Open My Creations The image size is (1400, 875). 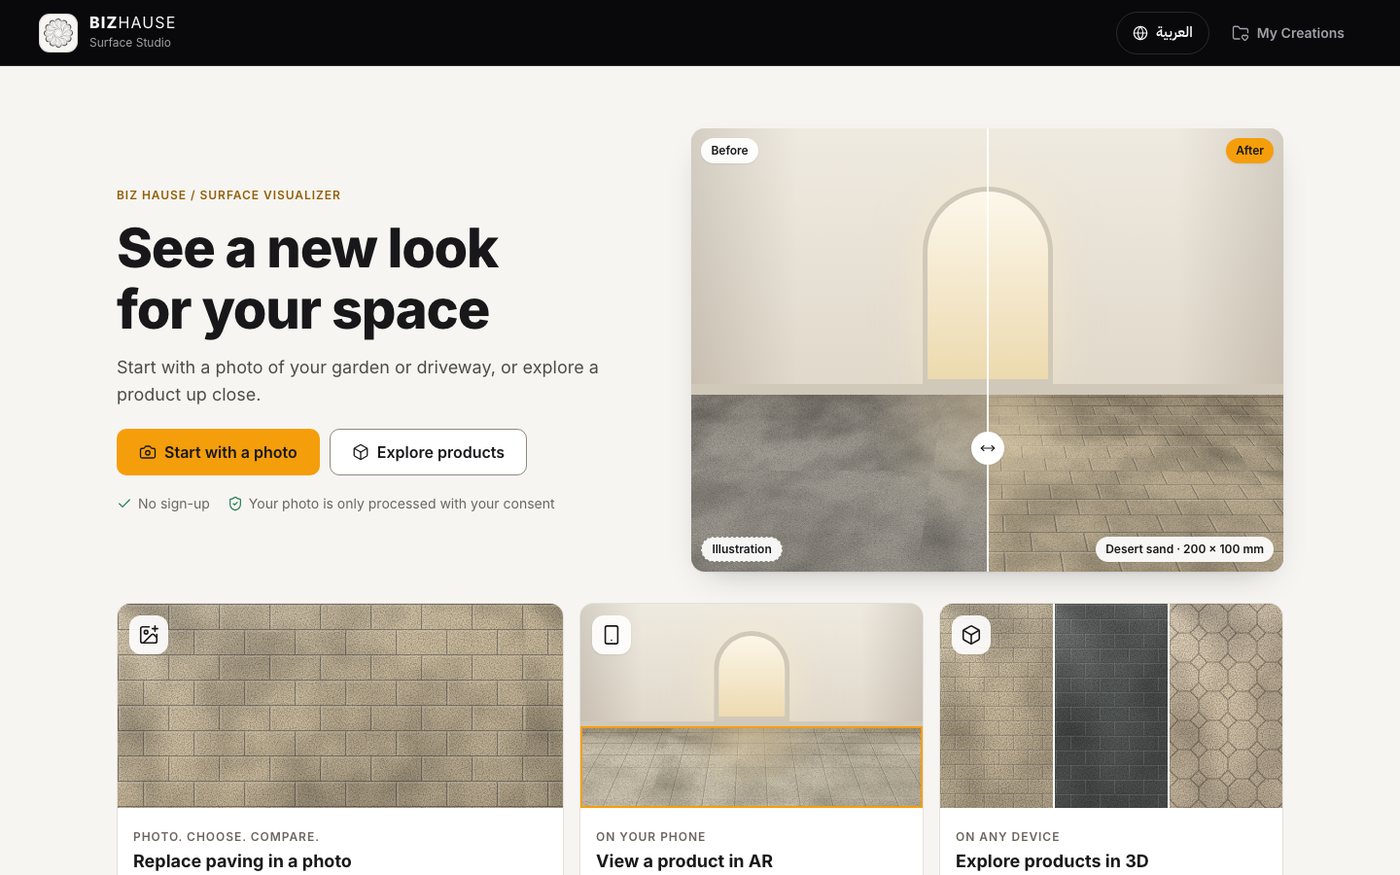1288,33
